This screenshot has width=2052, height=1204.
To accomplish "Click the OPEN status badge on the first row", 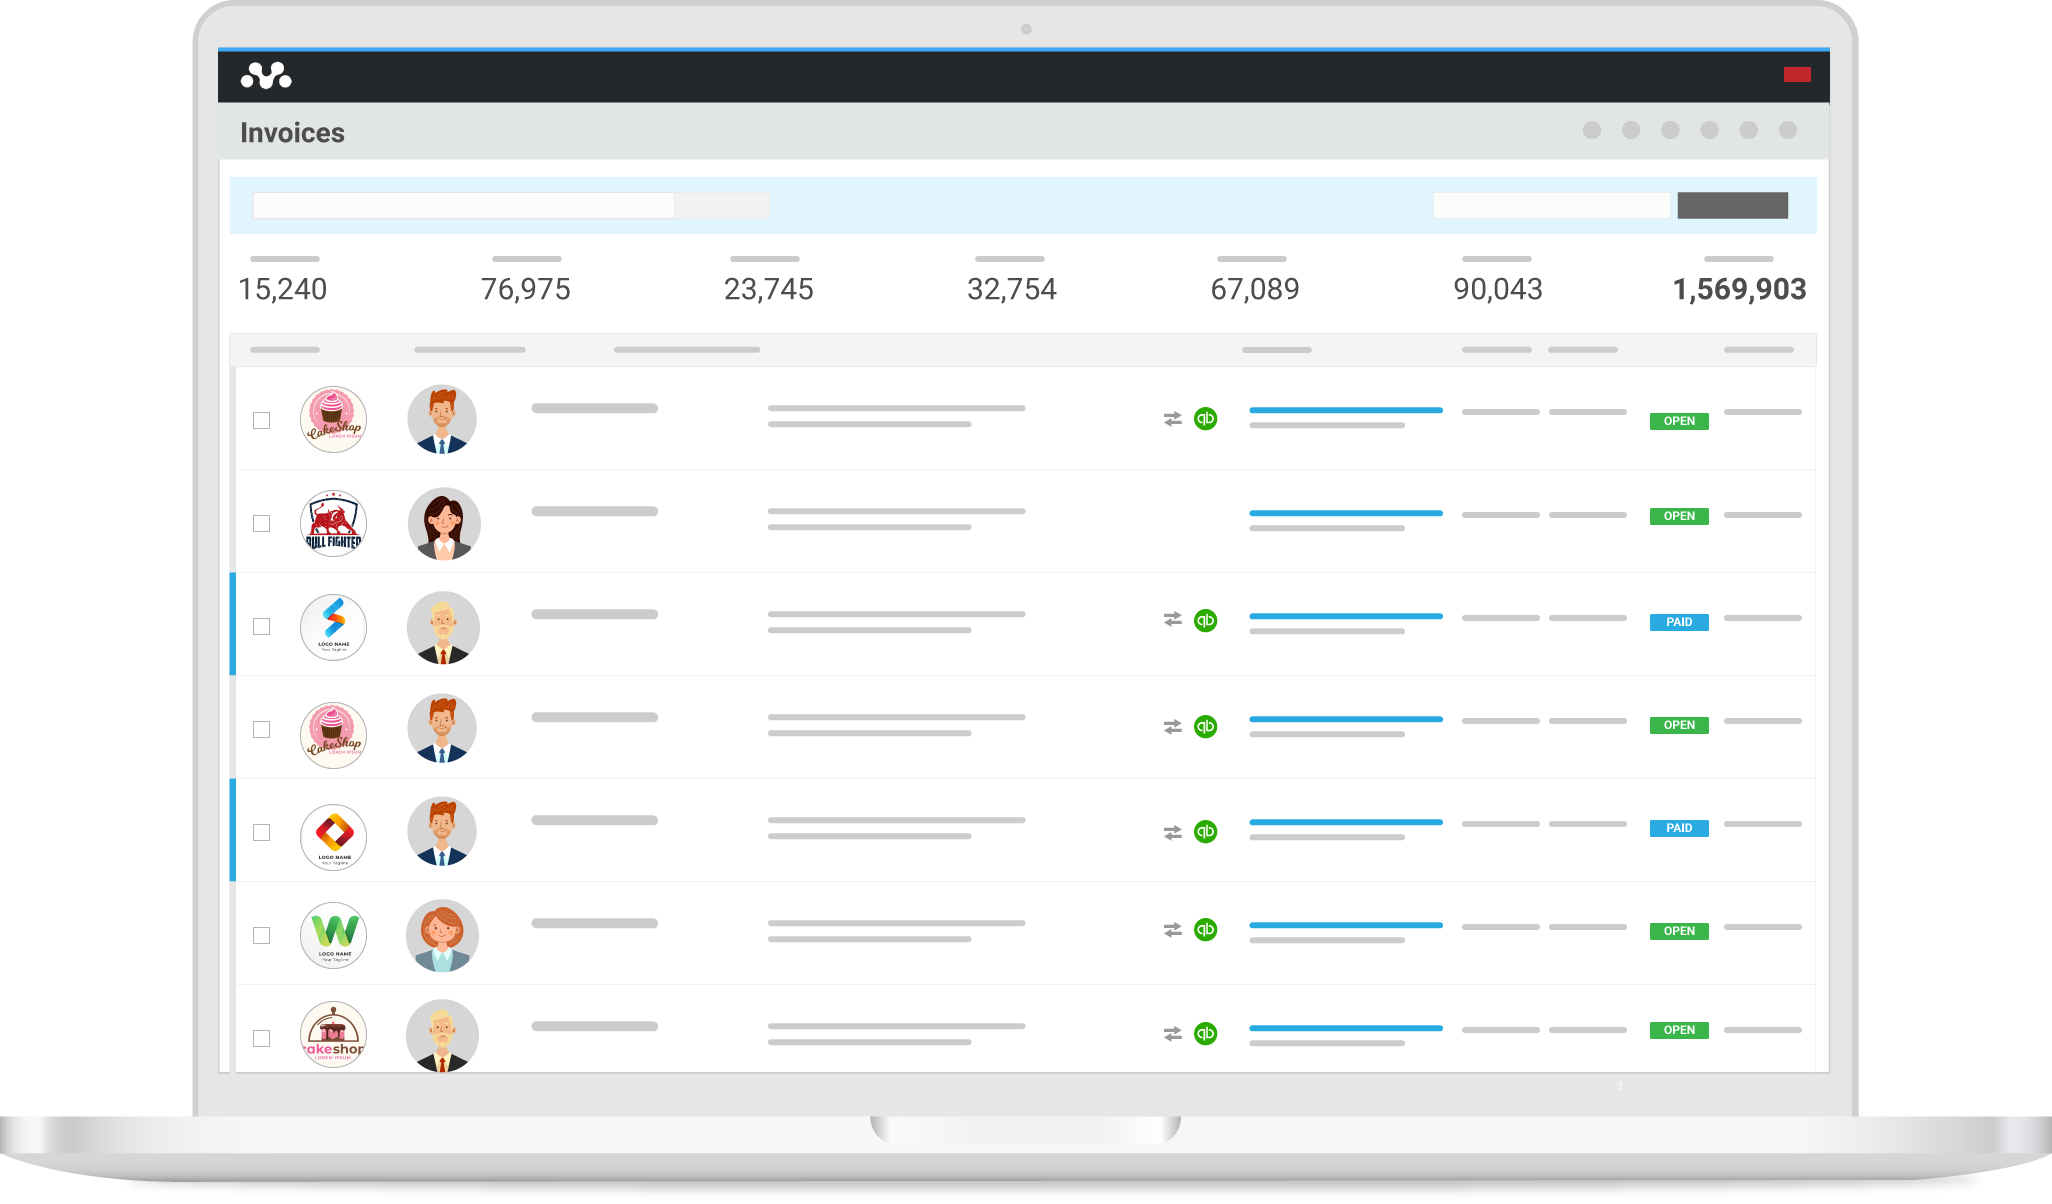I will pyautogui.click(x=1678, y=421).
